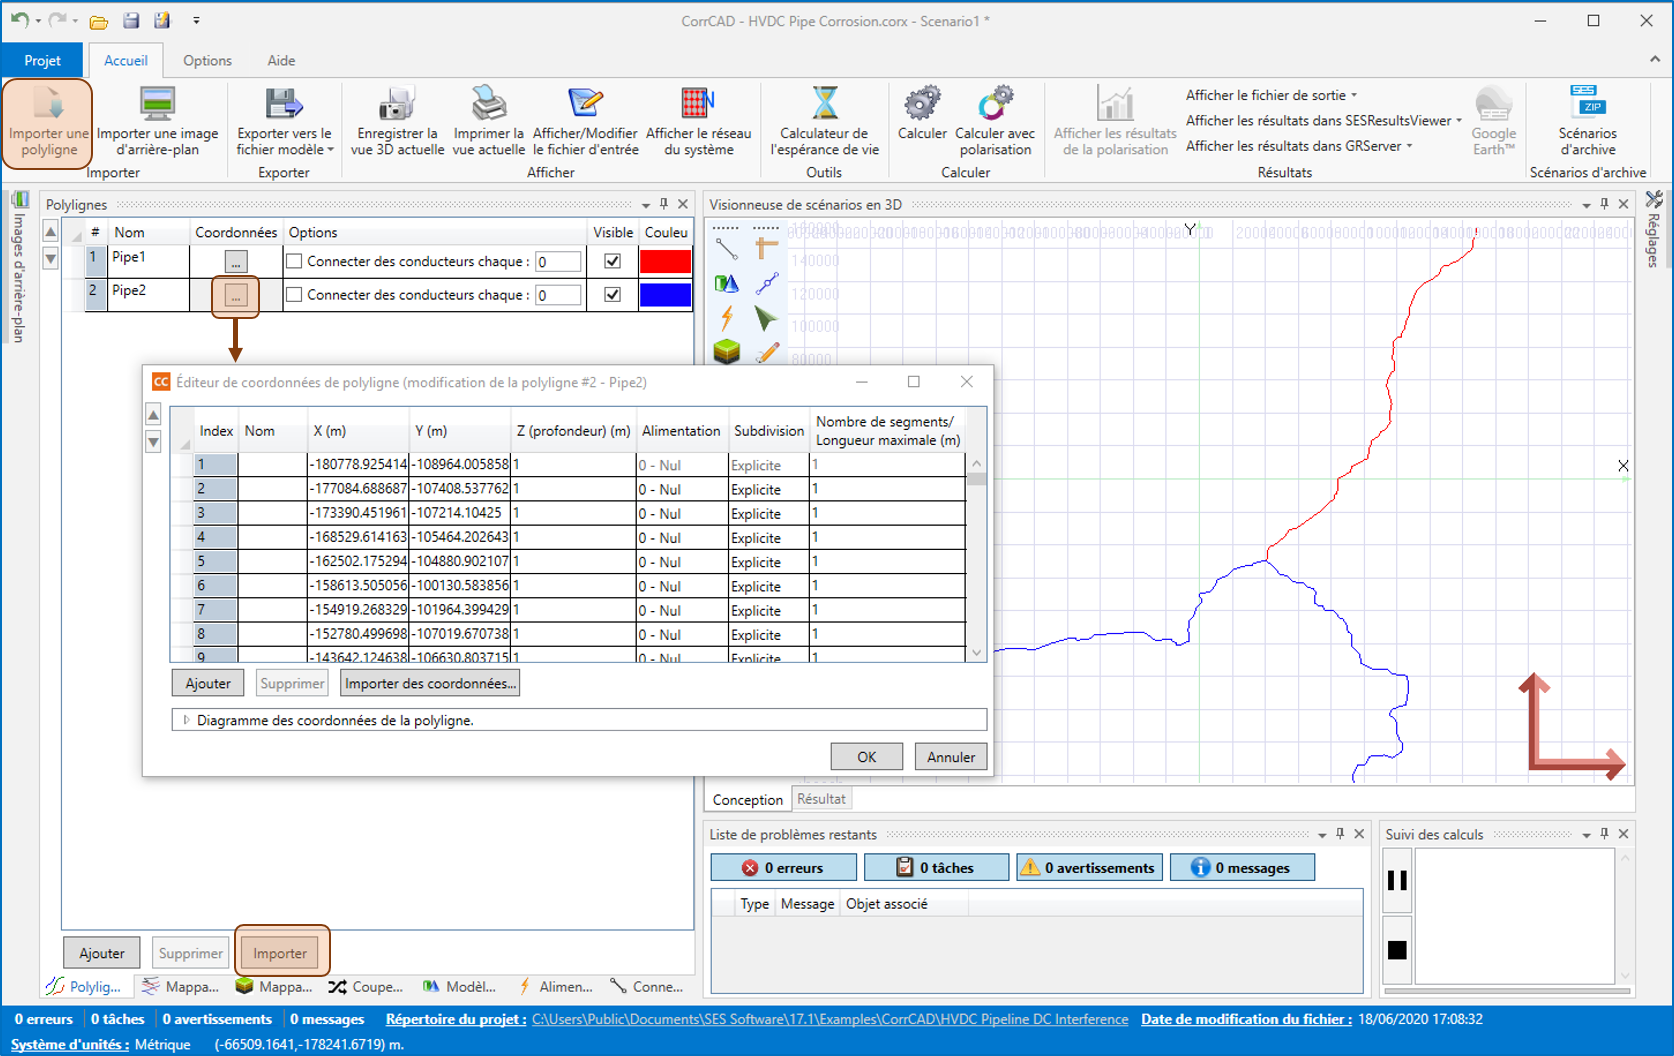
Task: Click the save-as icon in quick access toolbar
Action: pyautogui.click(x=161, y=20)
